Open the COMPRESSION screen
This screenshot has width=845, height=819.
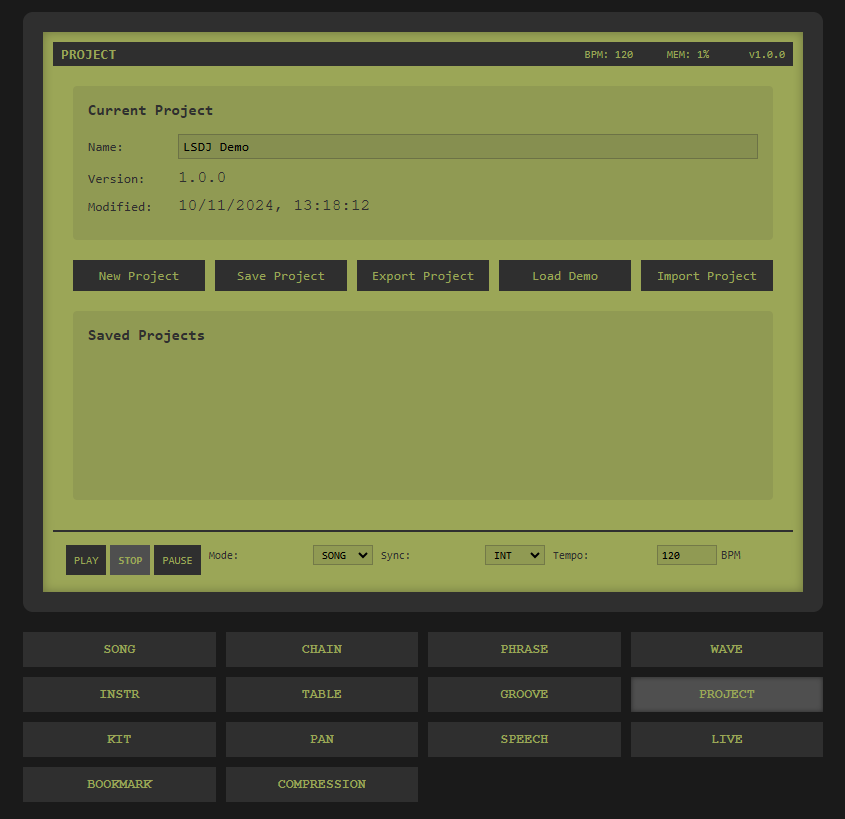coord(322,785)
